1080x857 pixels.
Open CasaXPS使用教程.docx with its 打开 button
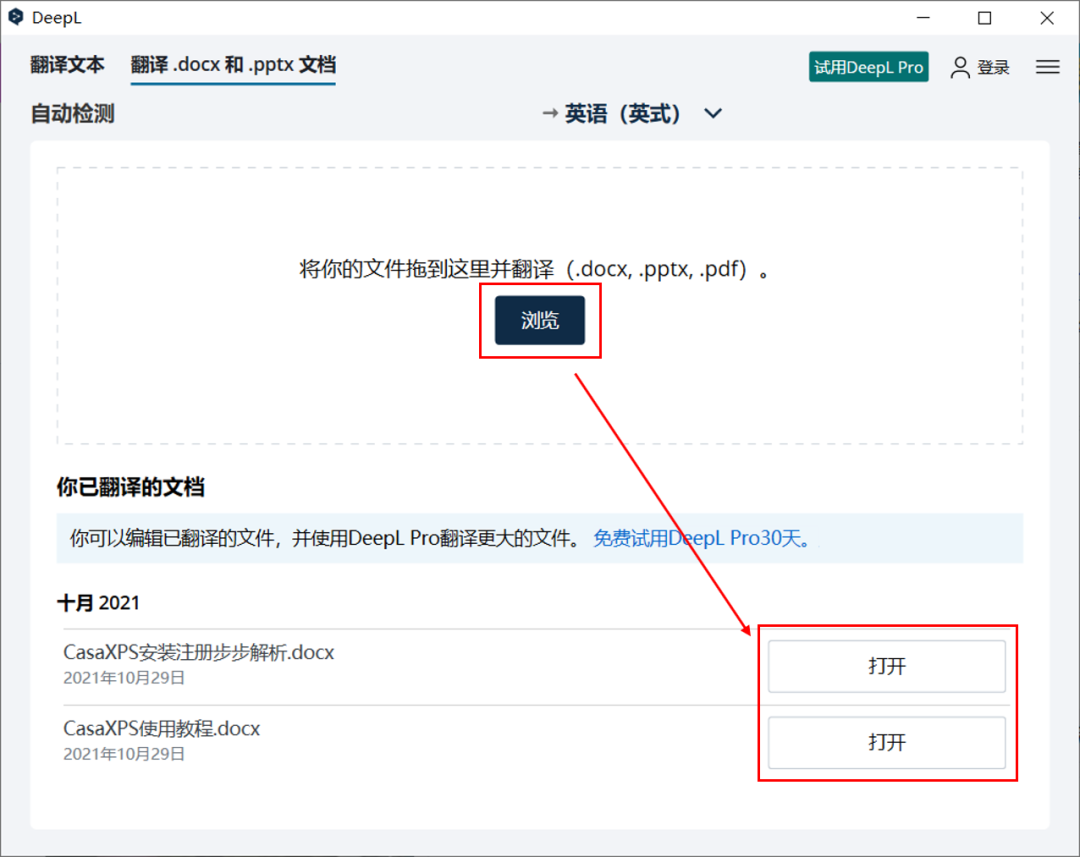[886, 743]
